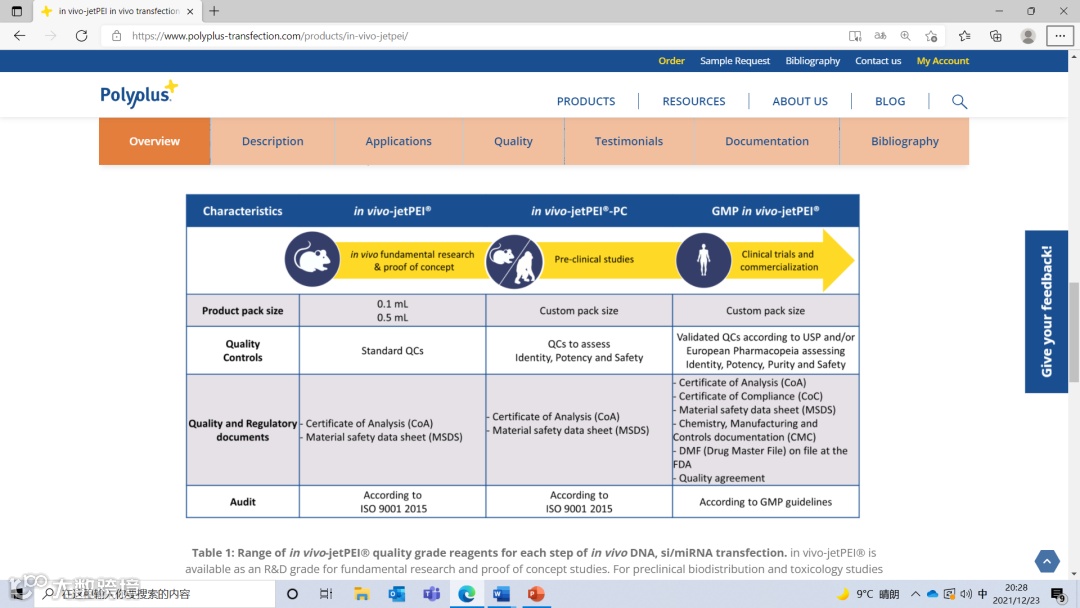Click the 'Standard QCs' table cell
Image resolution: width=1080 pixels, height=608 pixels.
[393, 350]
